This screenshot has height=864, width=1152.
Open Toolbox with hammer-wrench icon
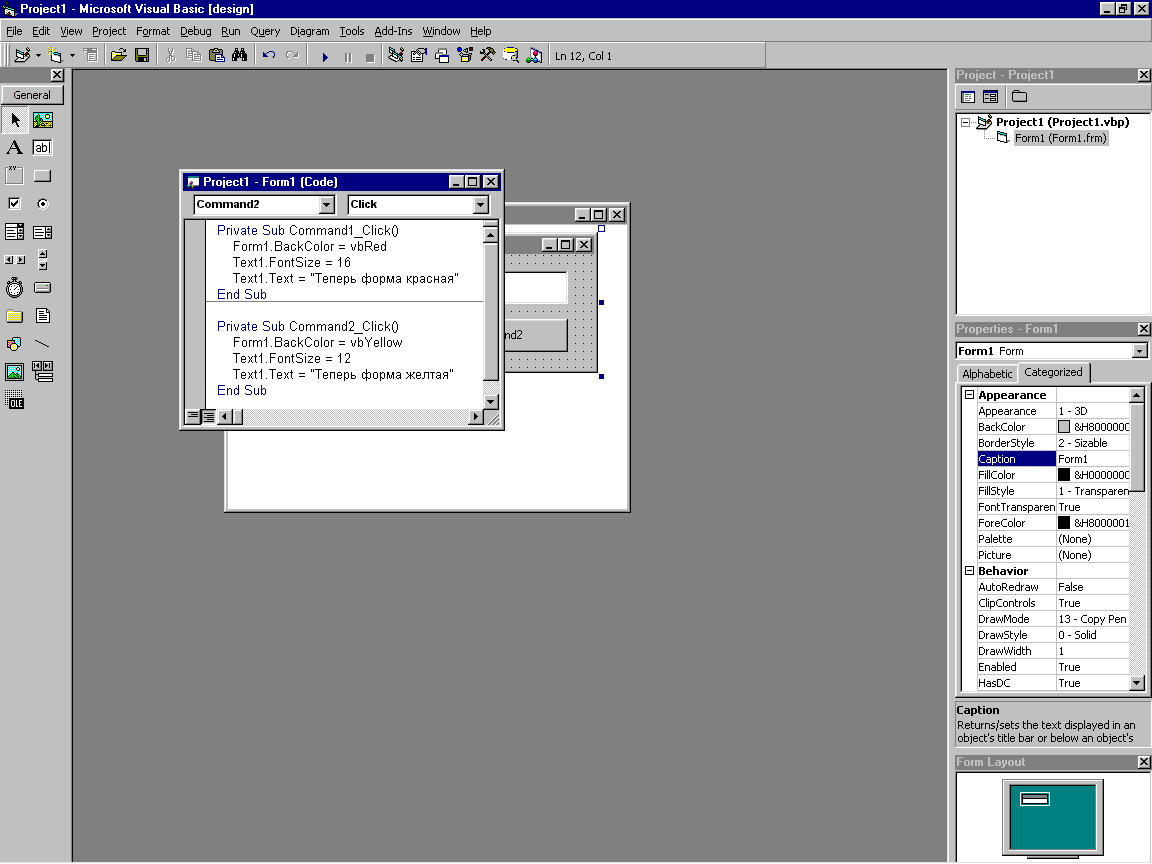tap(487, 55)
